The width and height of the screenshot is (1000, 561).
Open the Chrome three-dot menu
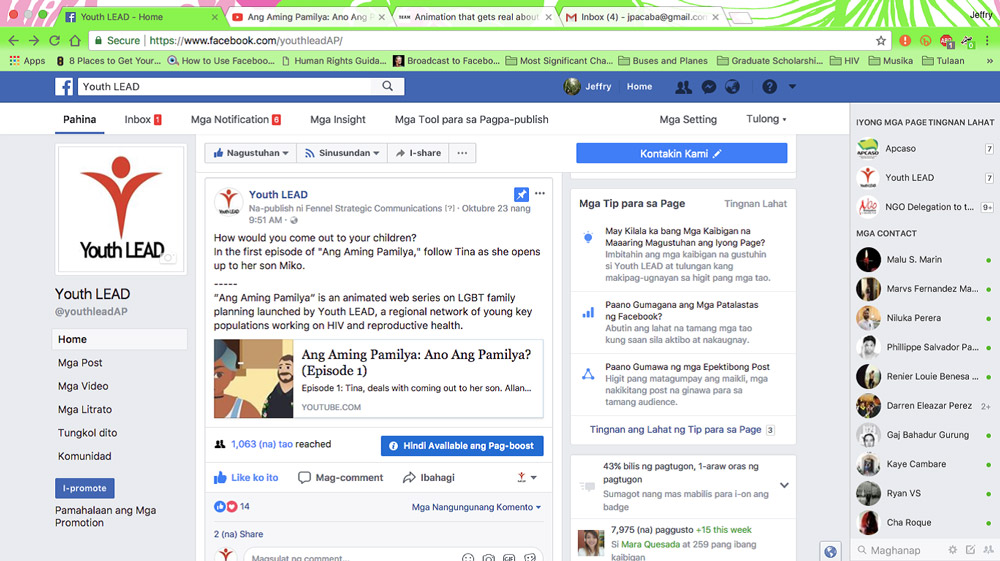(x=987, y=41)
